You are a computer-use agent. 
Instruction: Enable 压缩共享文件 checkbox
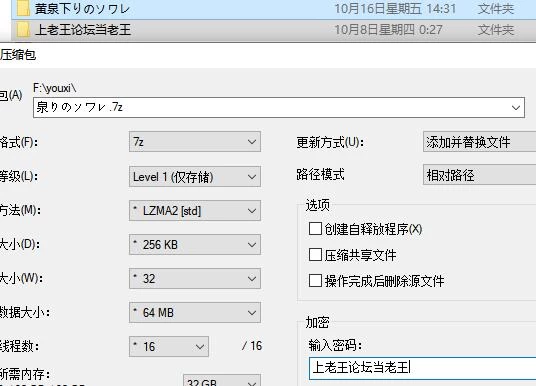coord(315,255)
